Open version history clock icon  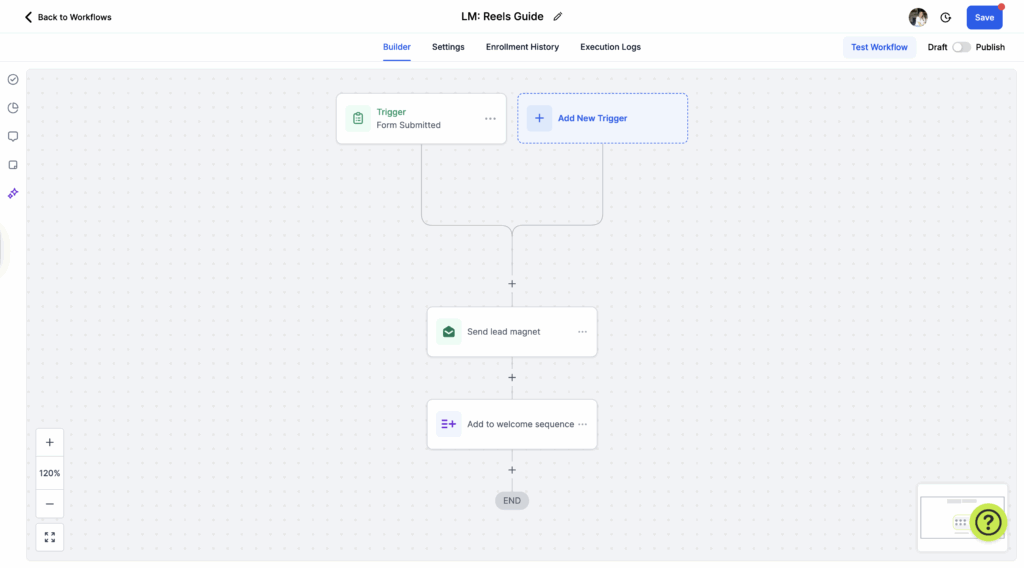coord(946,17)
